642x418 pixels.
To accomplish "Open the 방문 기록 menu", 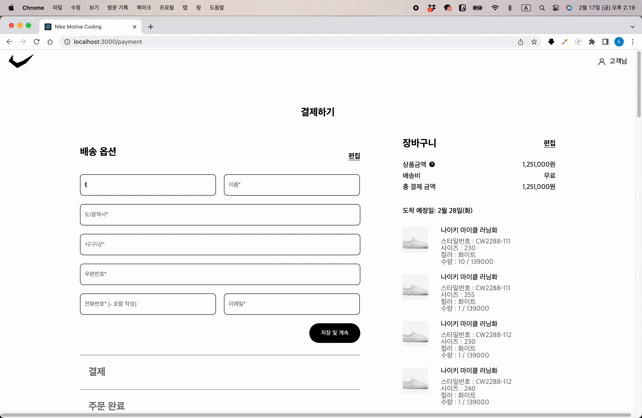I will 118,8.
